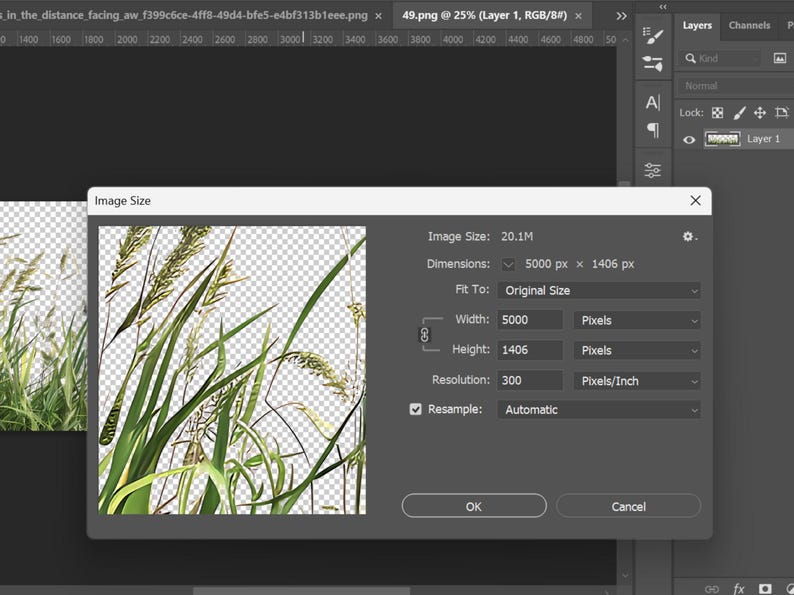
Task: Click the OK button
Action: click(474, 506)
